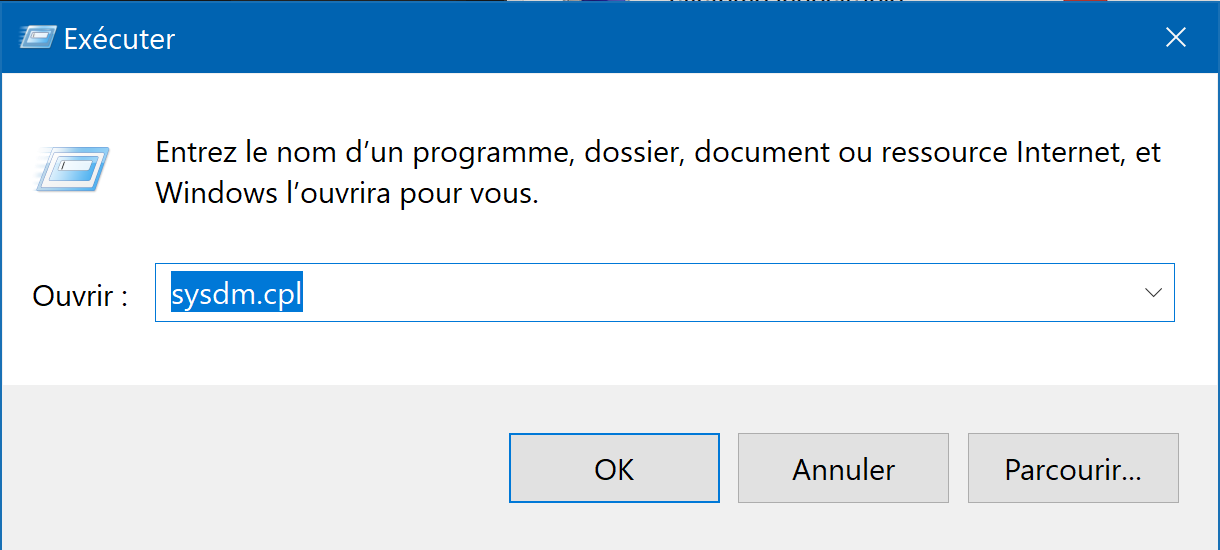Expand the Ouvrir history dropdown arrow
1220x550 pixels.
coord(1152,293)
